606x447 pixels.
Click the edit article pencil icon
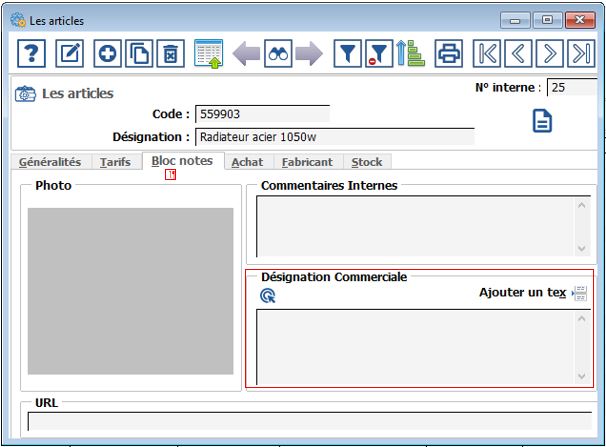70,53
